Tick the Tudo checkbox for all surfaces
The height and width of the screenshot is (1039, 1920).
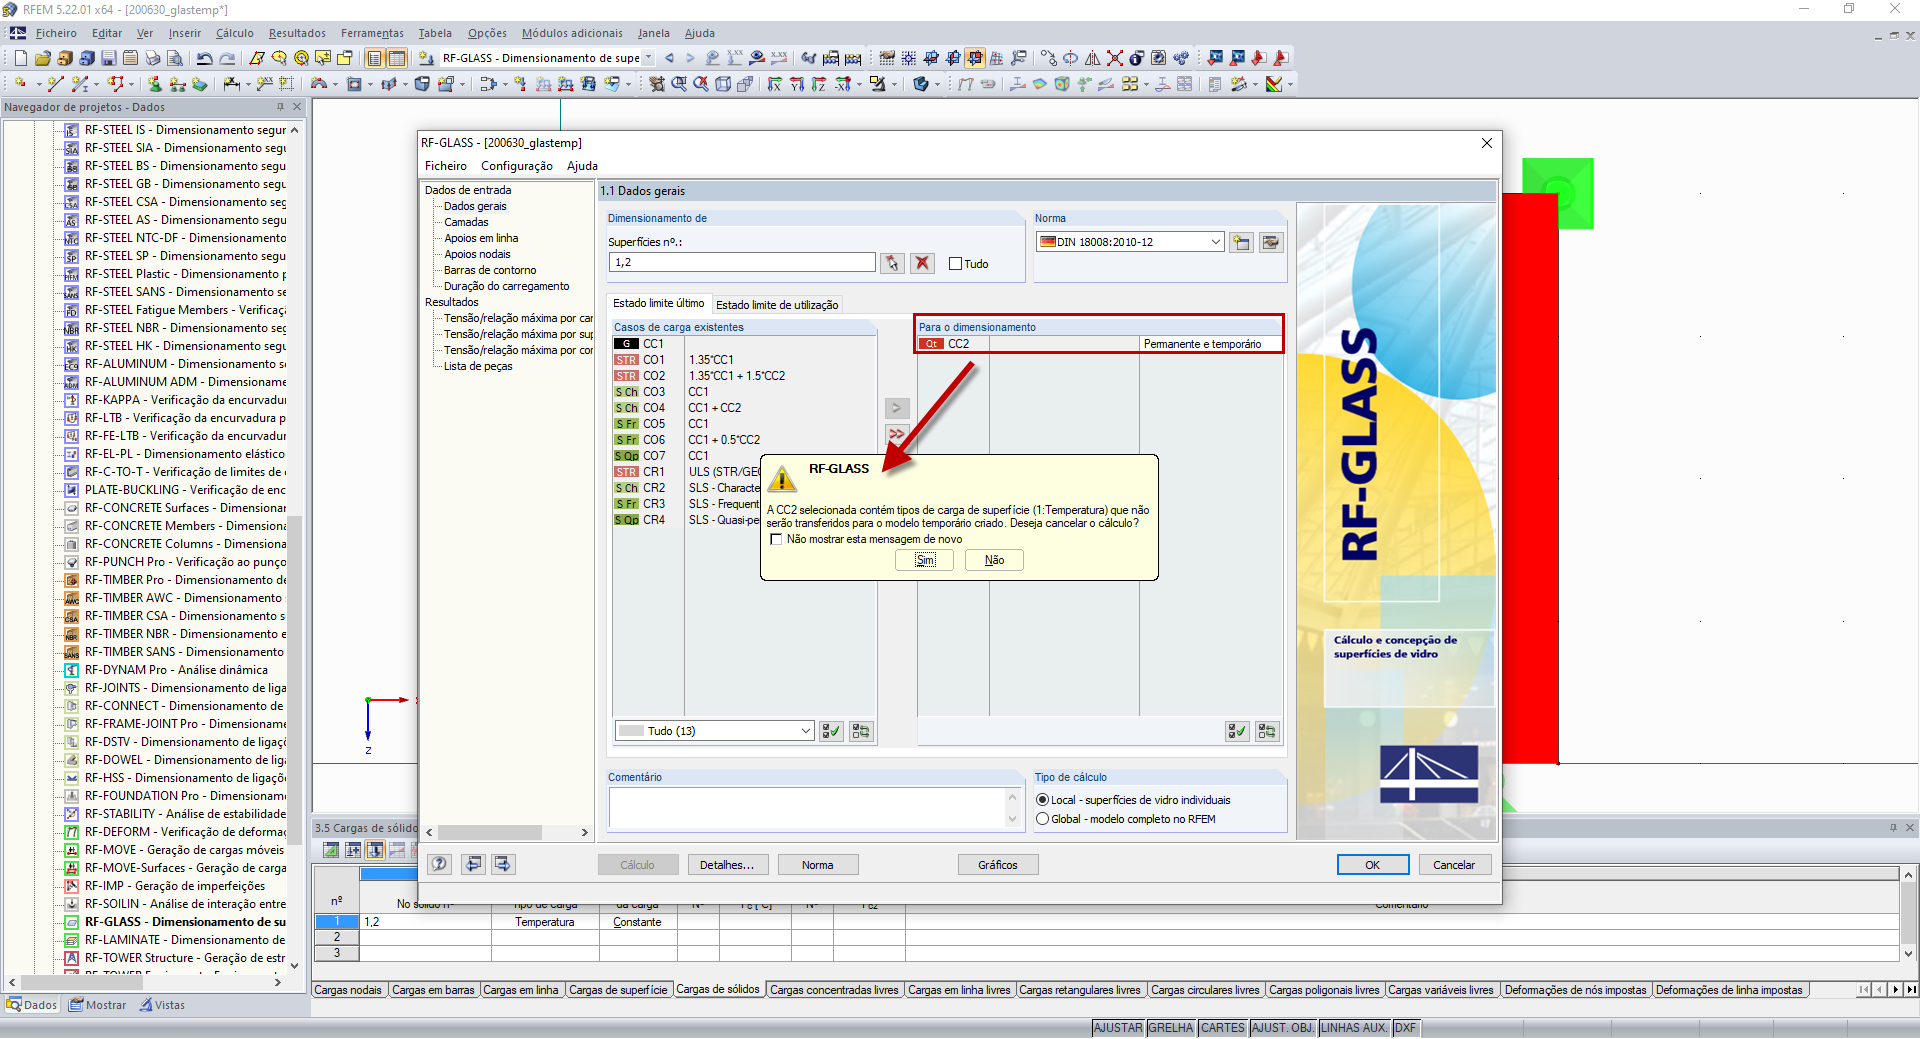point(955,264)
